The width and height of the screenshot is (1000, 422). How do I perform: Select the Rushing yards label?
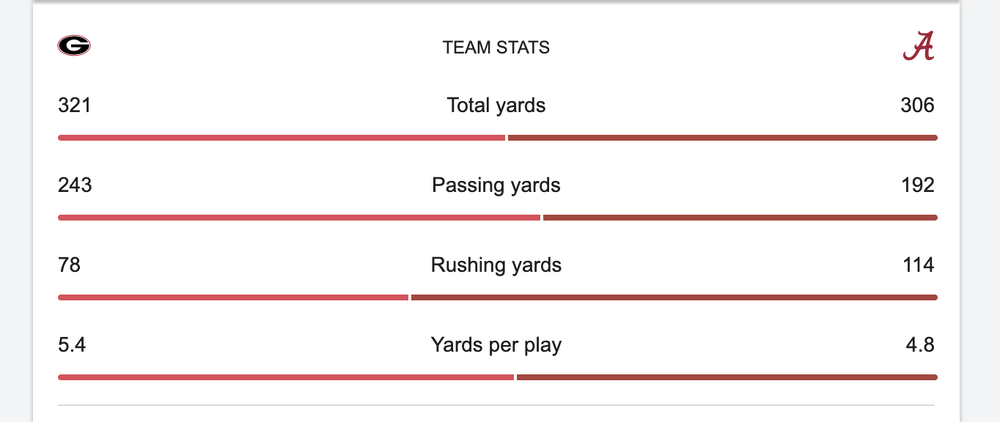tap(496, 265)
